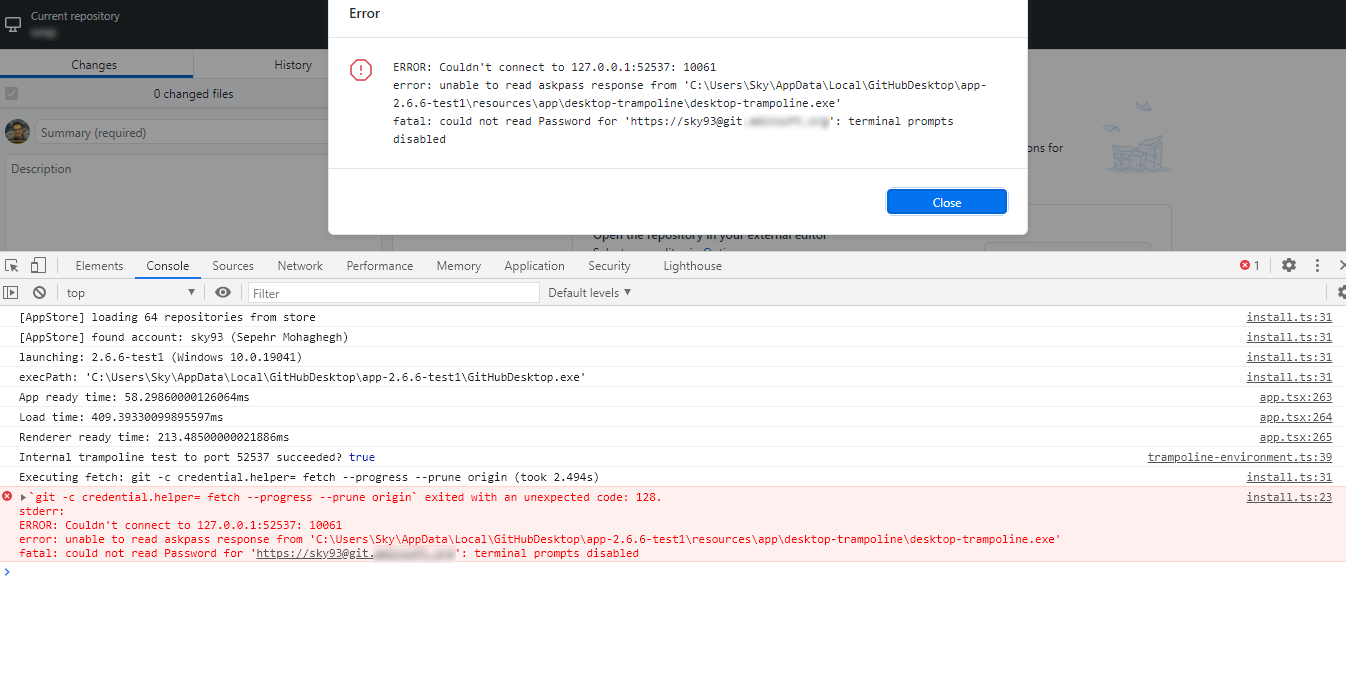1346x679 pixels.
Task: Switch to the History tab
Action: coord(292,64)
